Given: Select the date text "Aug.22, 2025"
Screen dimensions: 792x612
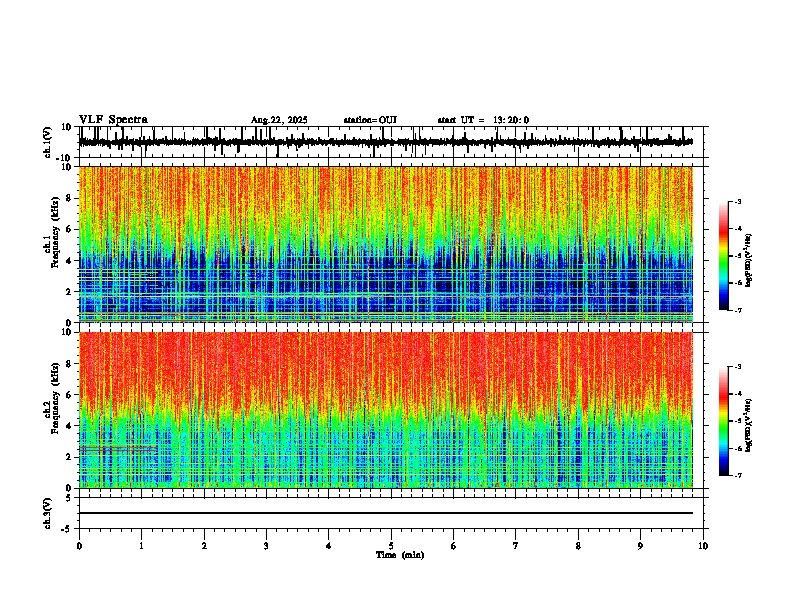Looking at the screenshot, I should pos(279,120).
